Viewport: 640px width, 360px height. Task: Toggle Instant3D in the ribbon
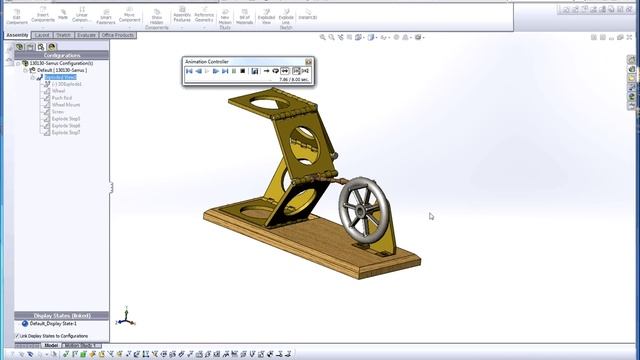[x=308, y=14]
